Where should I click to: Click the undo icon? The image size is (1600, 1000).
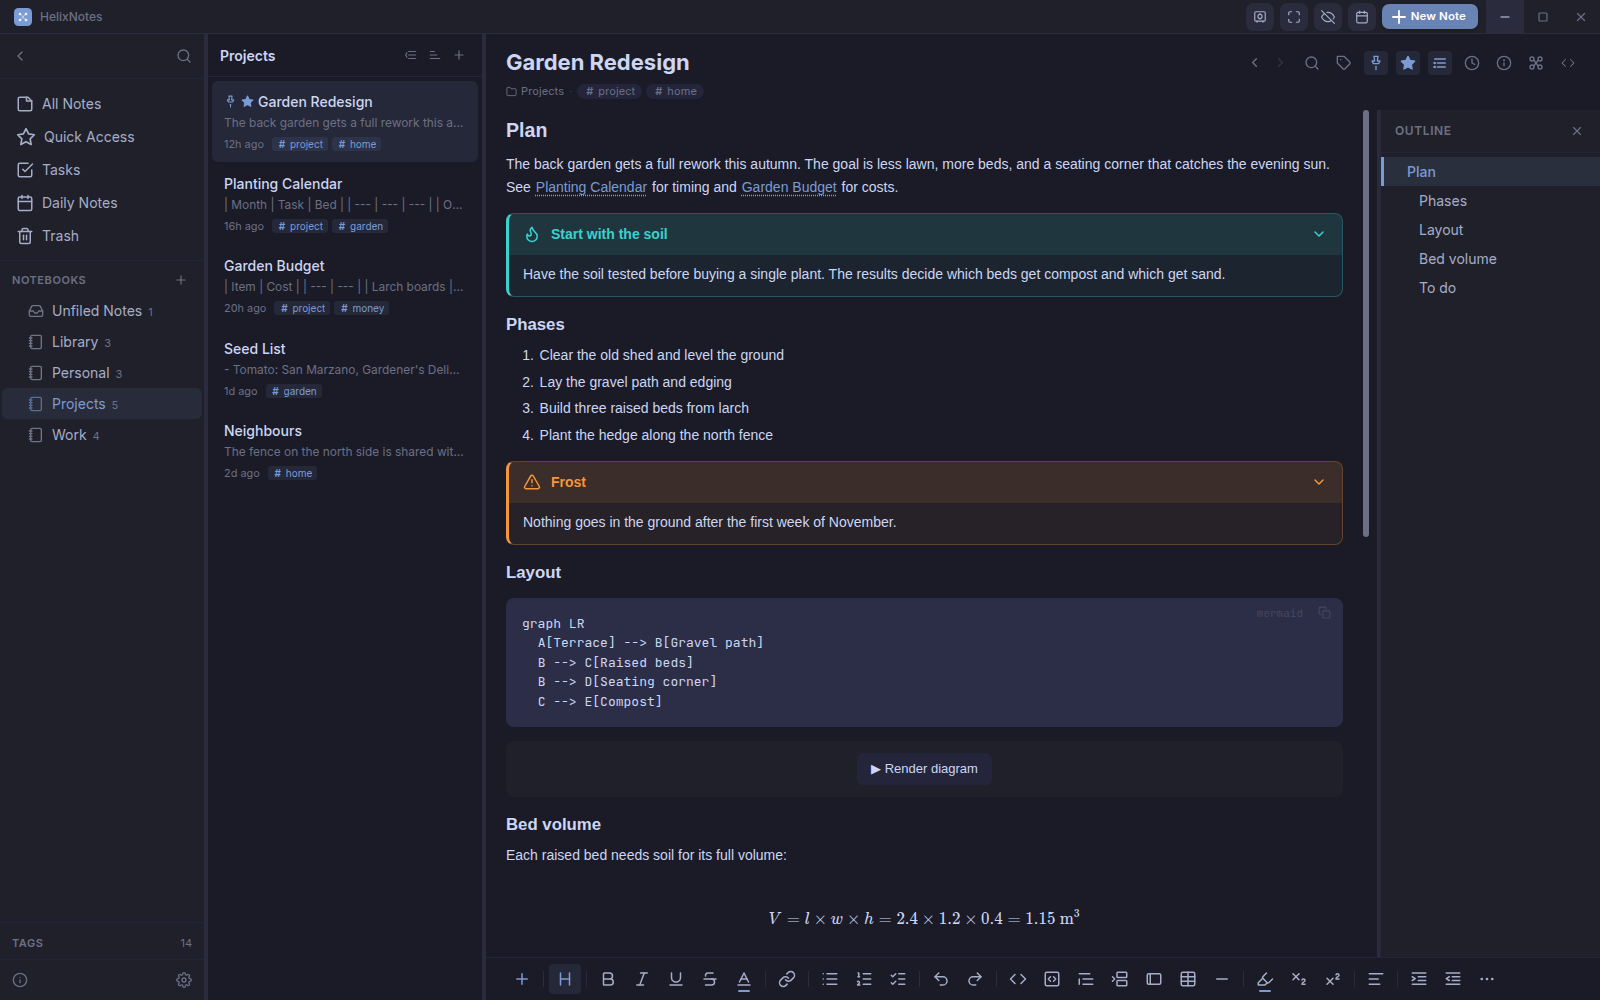coord(941,979)
